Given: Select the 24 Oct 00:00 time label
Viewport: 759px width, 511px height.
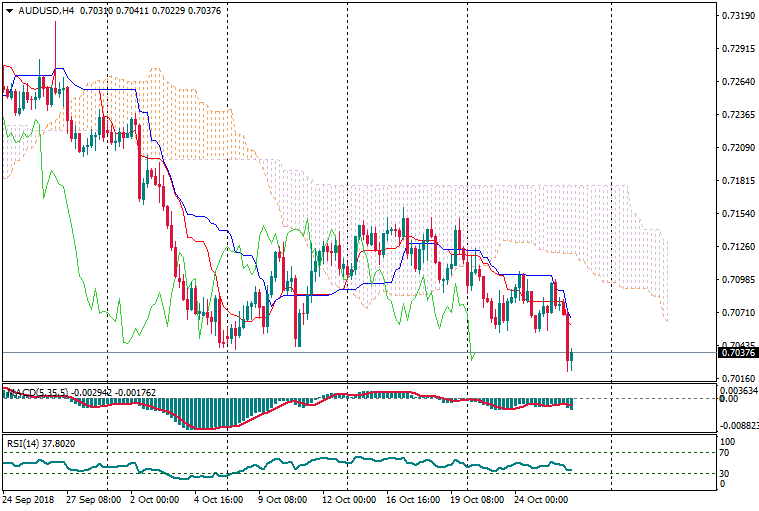Looking at the screenshot, I should pos(541,498).
